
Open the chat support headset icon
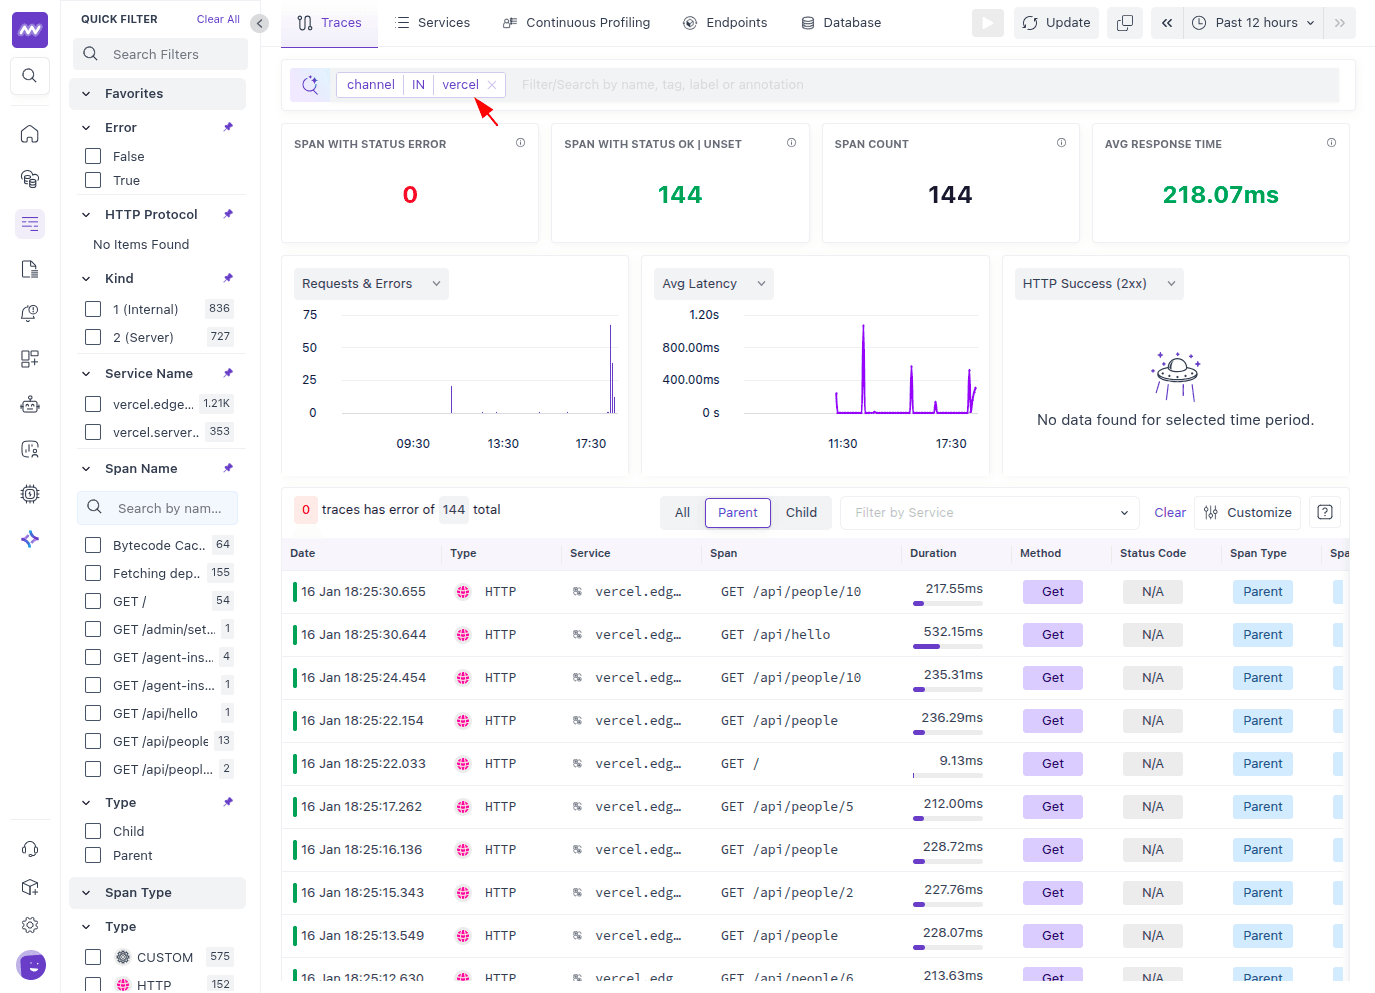29,848
